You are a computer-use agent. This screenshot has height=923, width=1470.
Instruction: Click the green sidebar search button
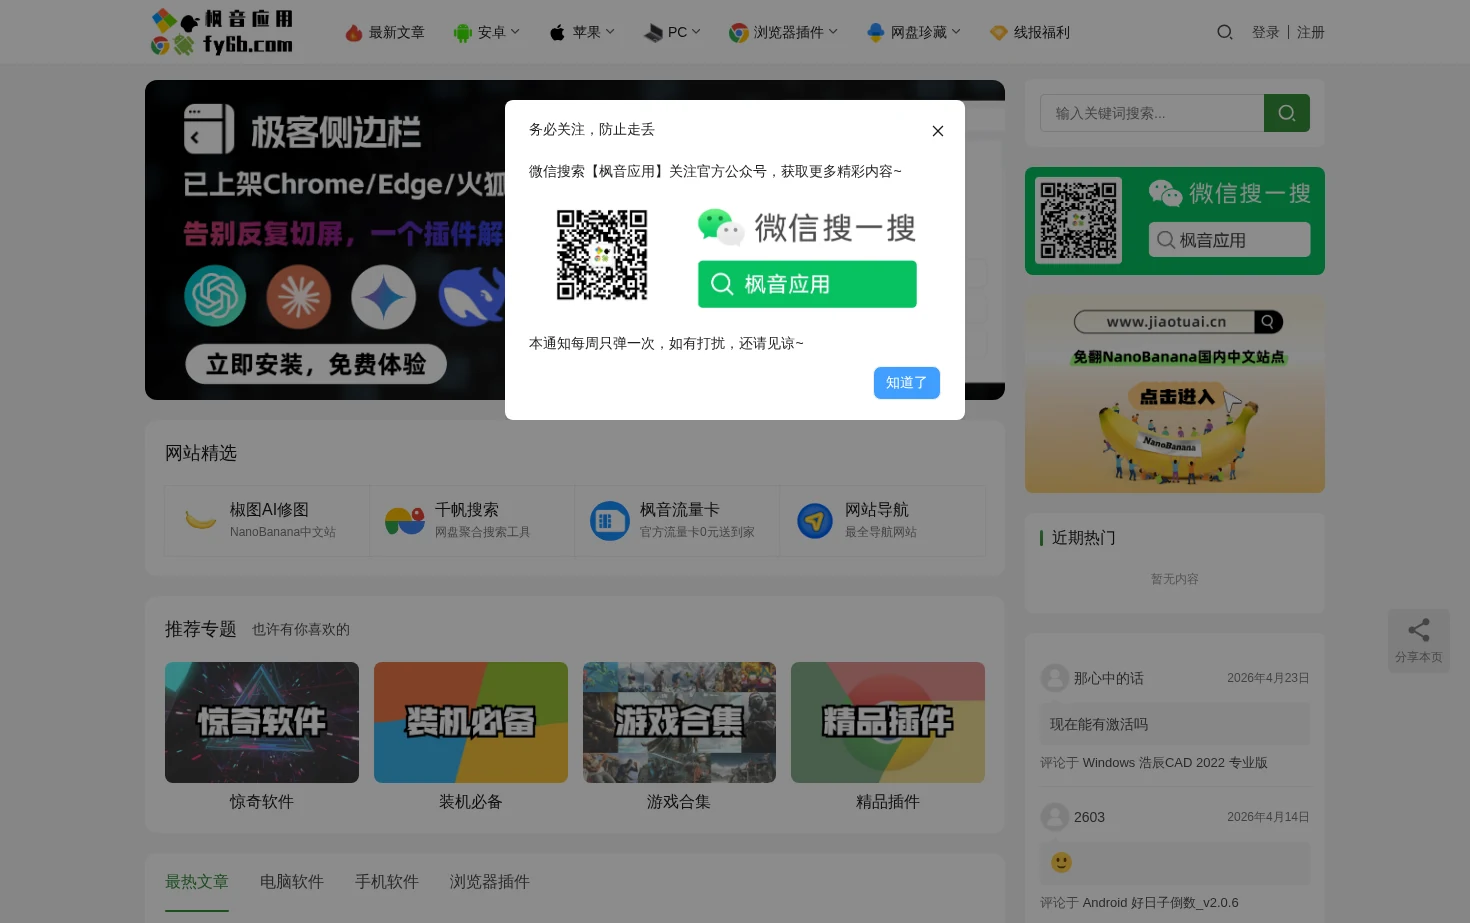pyautogui.click(x=1287, y=113)
